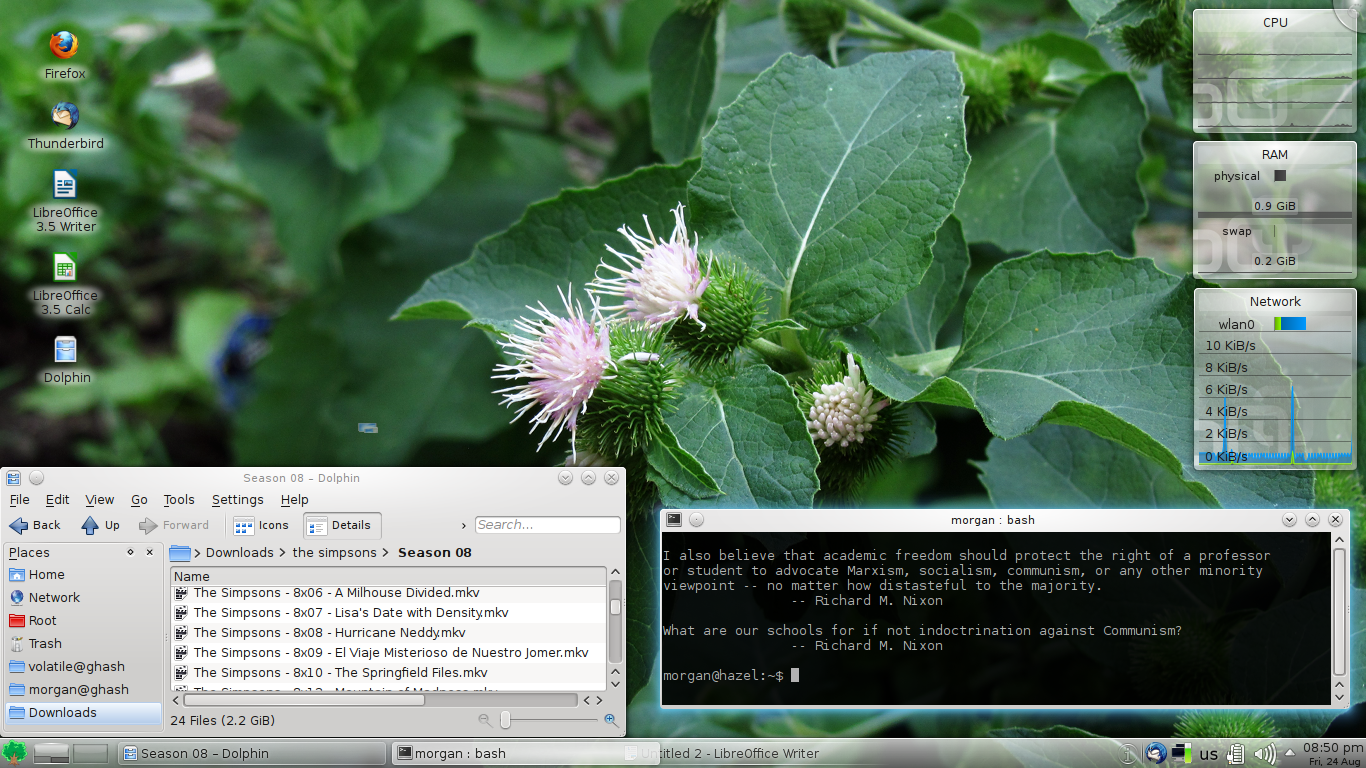Close the Places panel
The width and height of the screenshot is (1366, 768).
click(150, 552)
